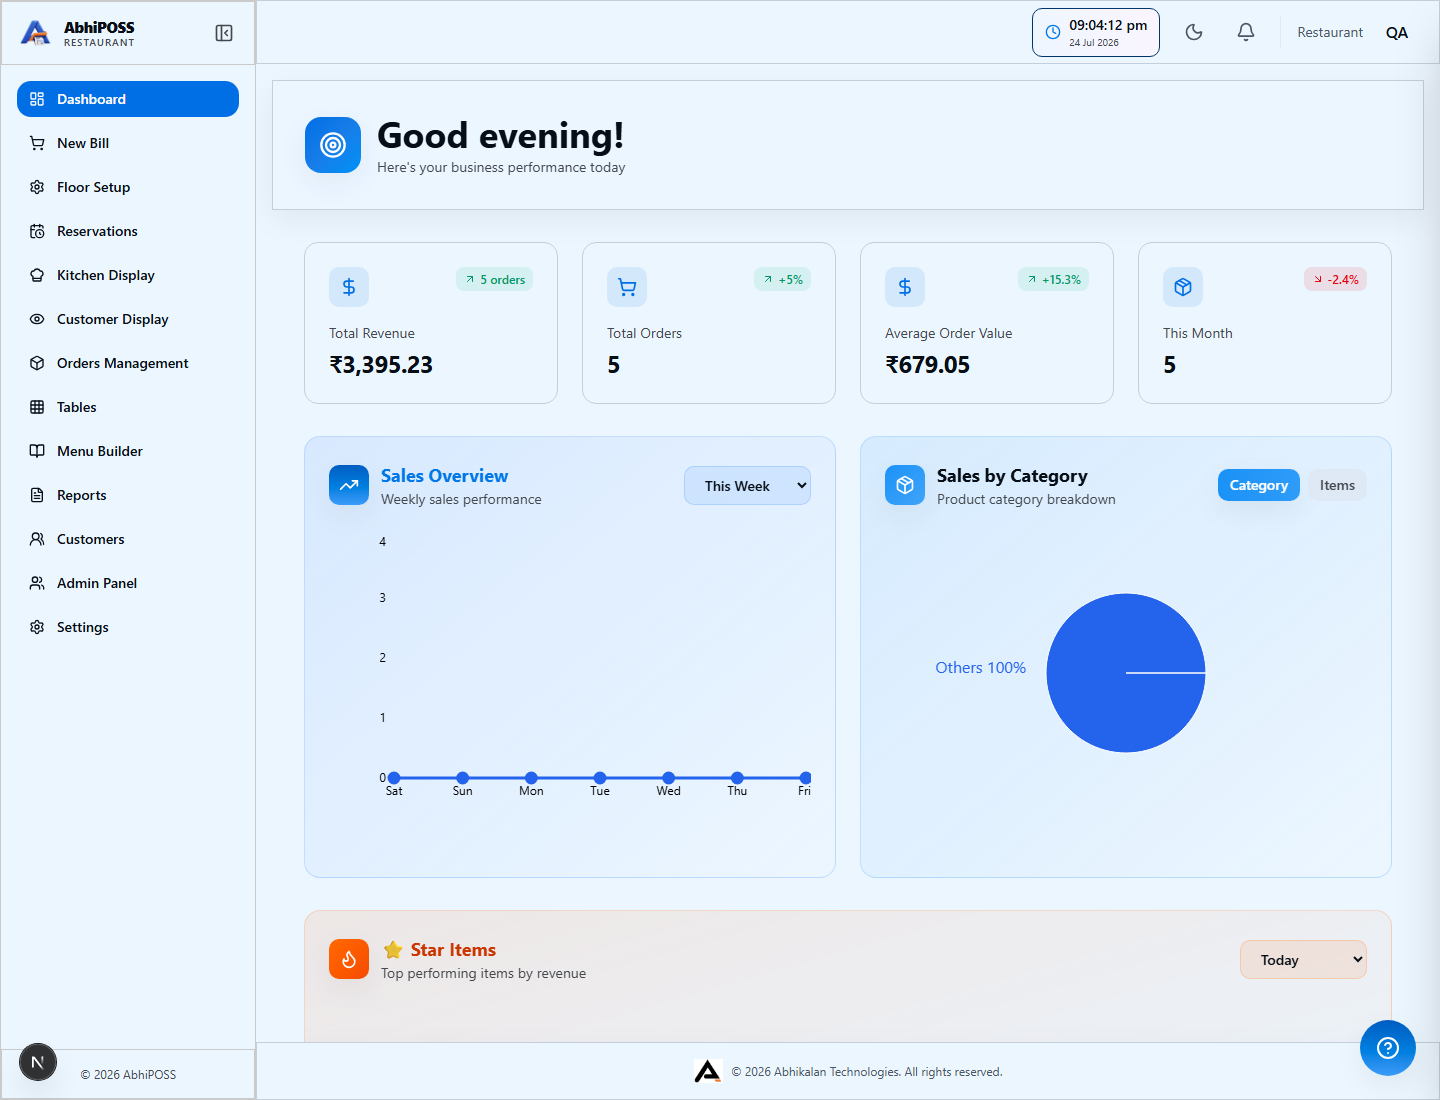This screenshot has height=1100, width=1440.
Task: Open the This Week period dropdown
Action: coord(747,486)
